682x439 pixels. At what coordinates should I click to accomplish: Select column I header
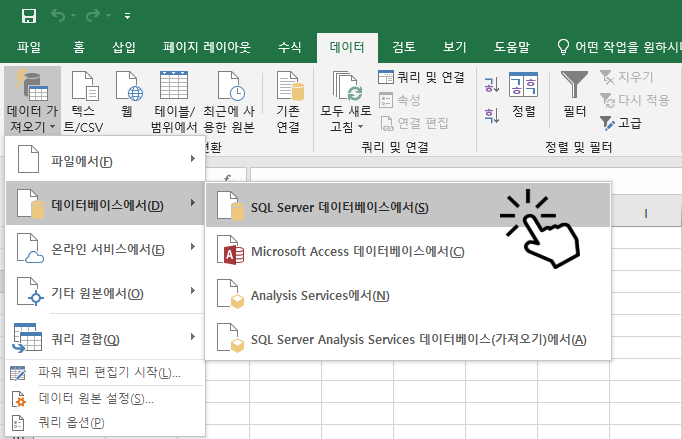pyautogui.click(x=645, y=214)
